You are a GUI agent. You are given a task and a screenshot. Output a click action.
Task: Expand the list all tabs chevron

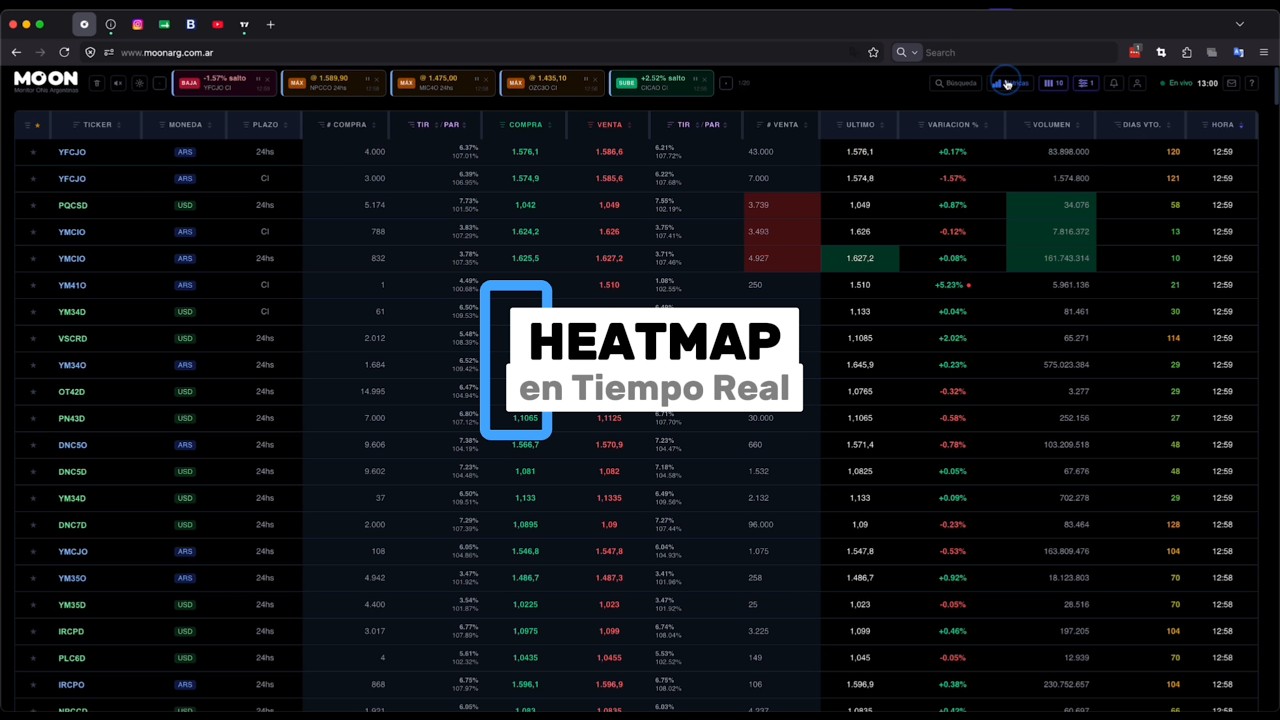(x=1240, y=24)
